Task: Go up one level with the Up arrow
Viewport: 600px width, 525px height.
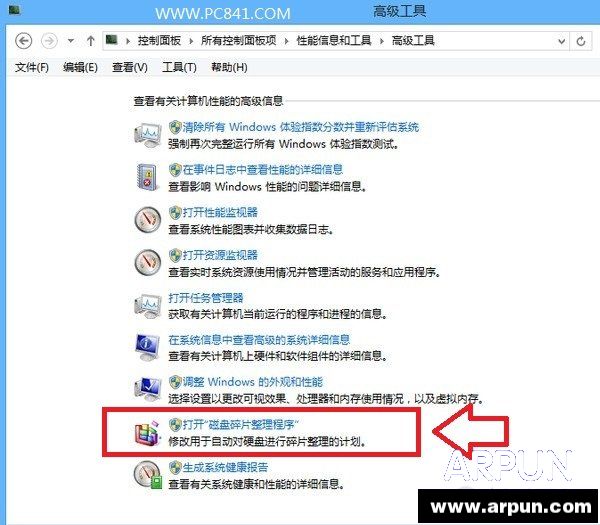Action: click(x=90, y=41)
